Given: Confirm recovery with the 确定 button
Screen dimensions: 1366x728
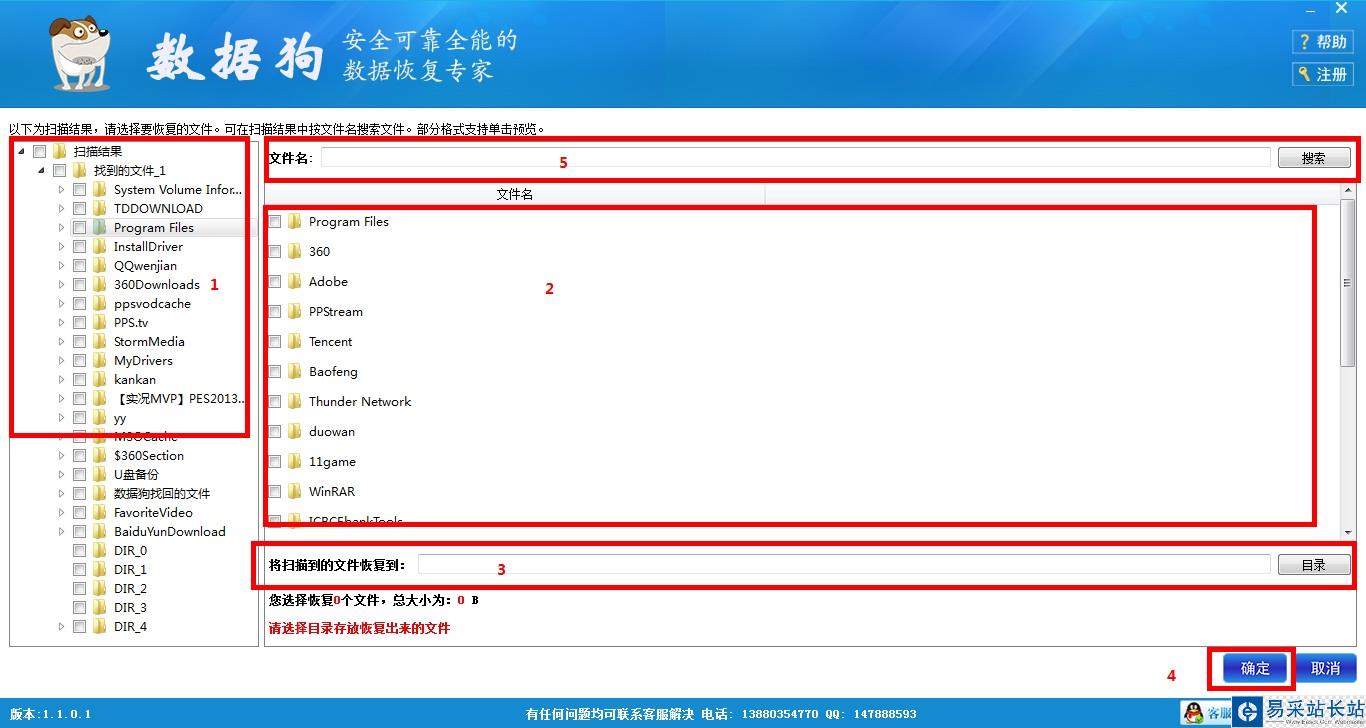Looking at the screenshot, I should click(x=1255, y=669).
